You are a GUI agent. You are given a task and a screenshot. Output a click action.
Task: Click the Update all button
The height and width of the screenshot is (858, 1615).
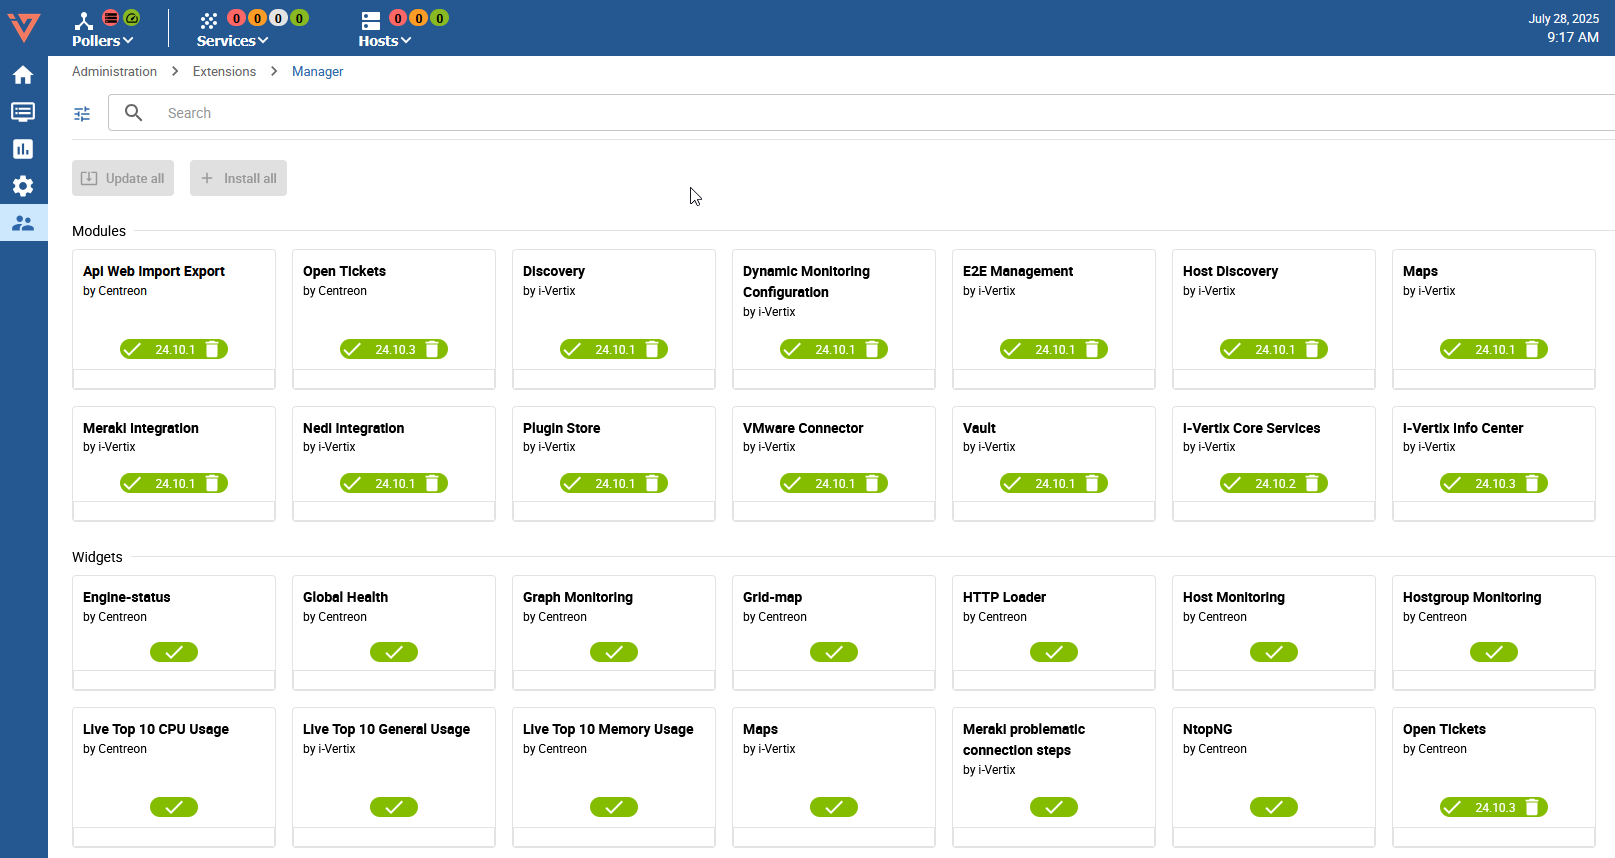click(x=123, y=178)
